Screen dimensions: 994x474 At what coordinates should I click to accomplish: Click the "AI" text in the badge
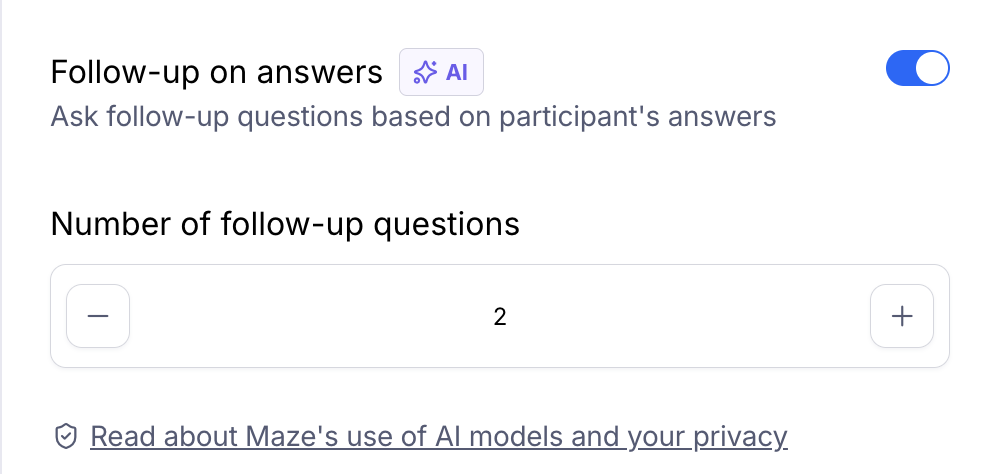456,72
